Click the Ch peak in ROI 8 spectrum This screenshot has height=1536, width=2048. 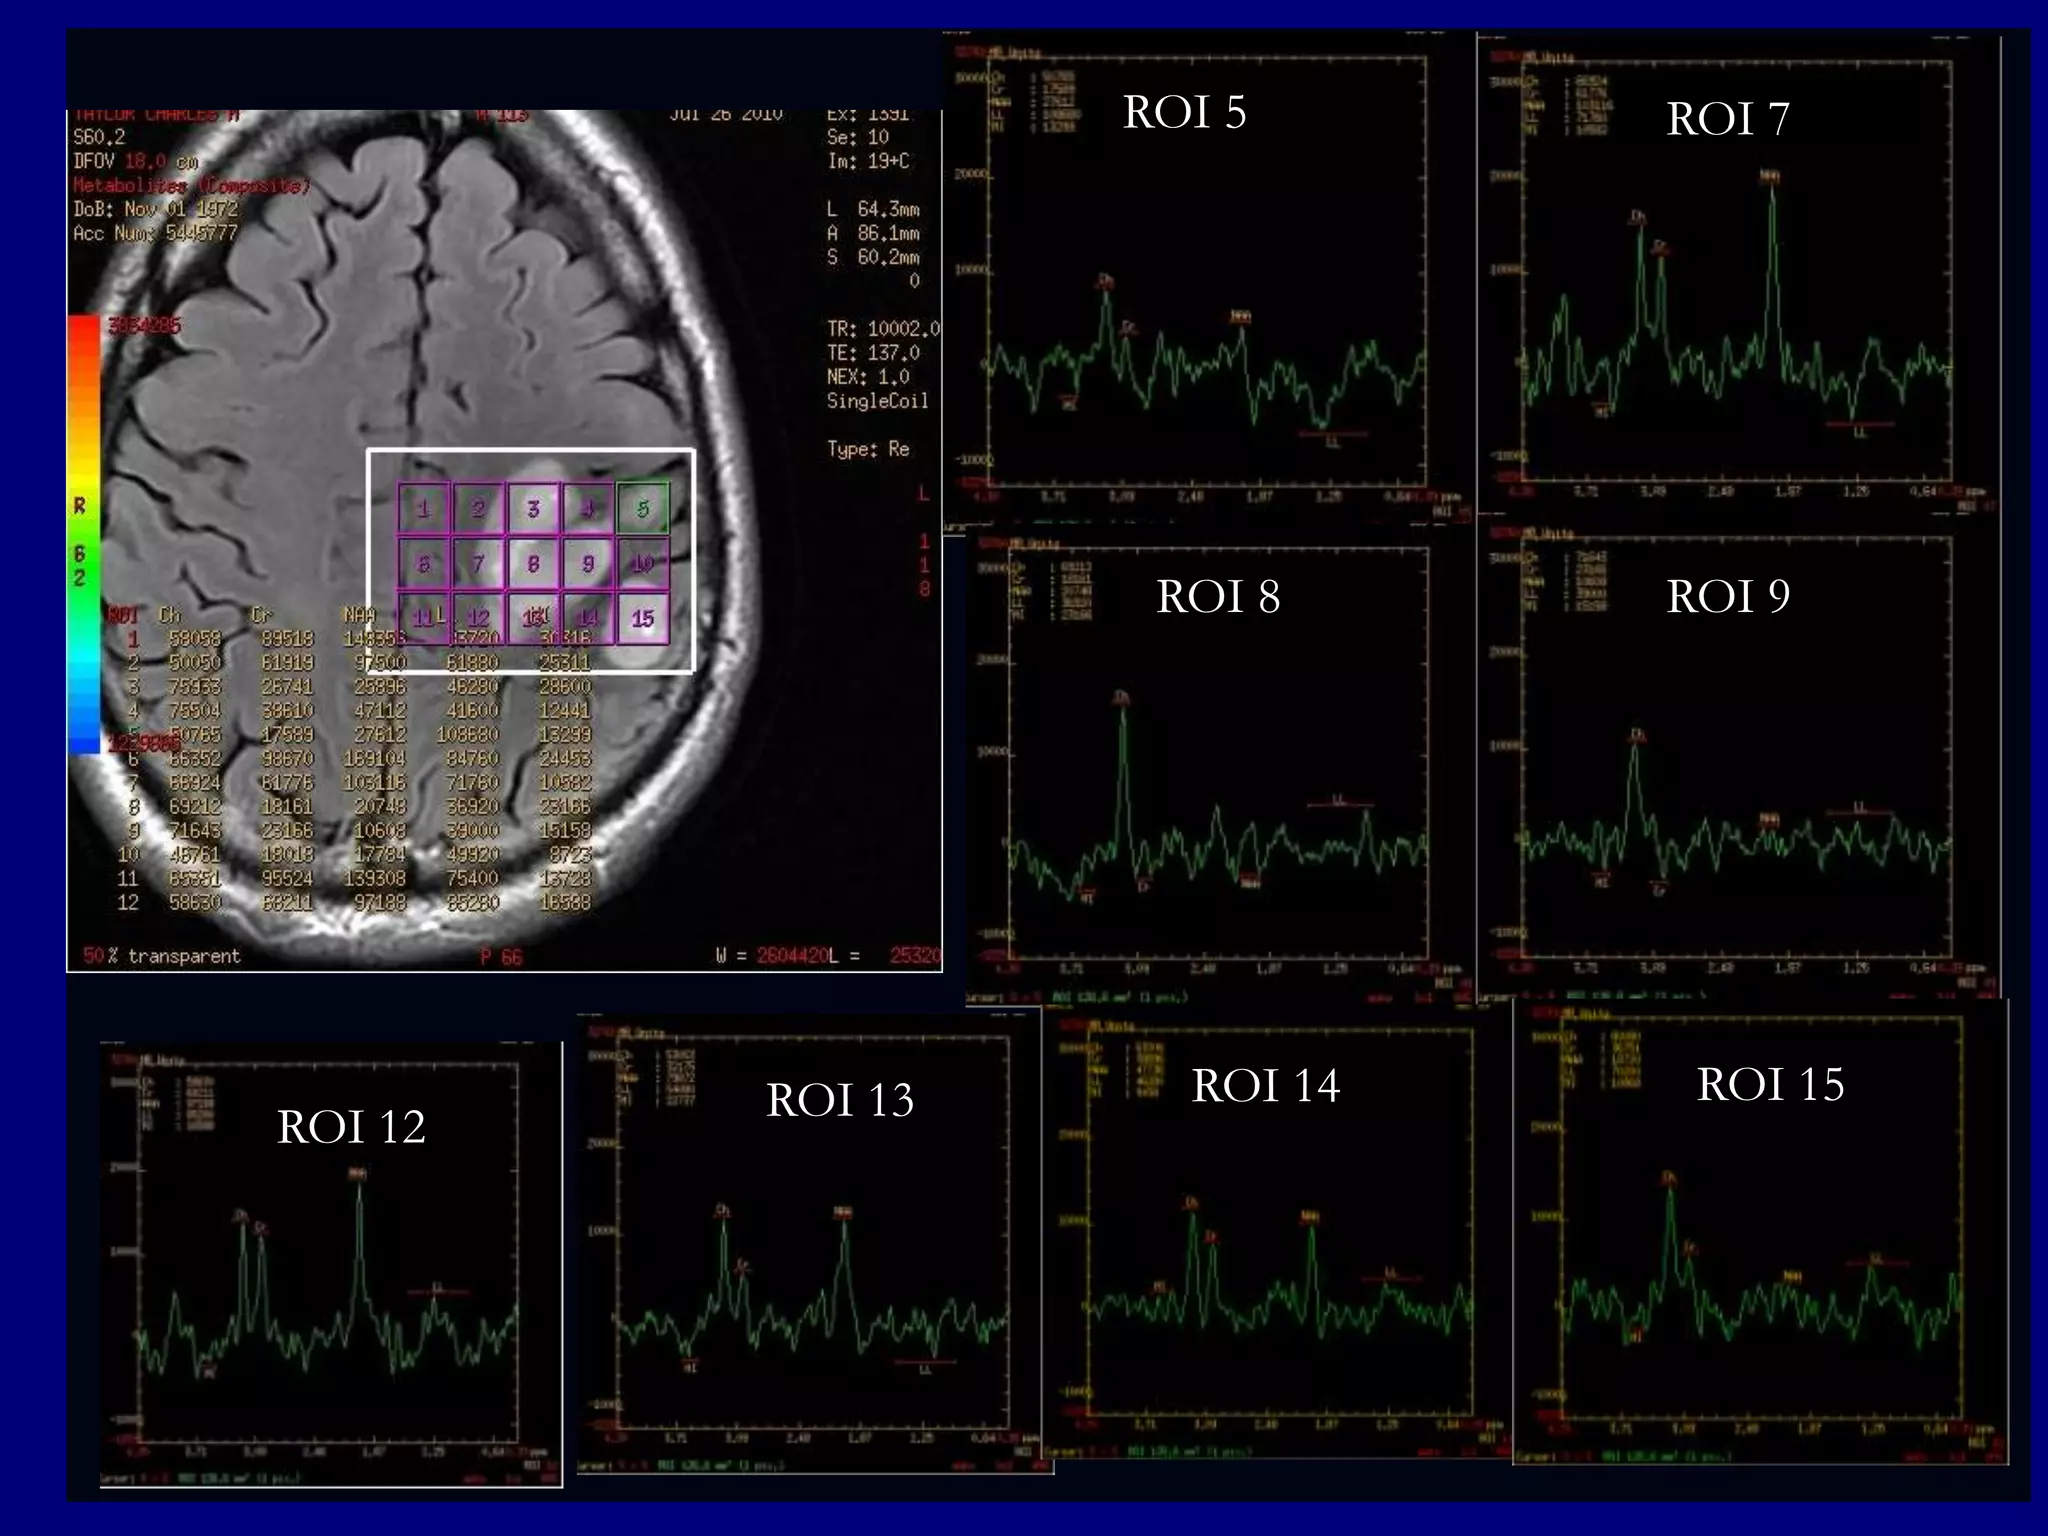coord(1122,715)
